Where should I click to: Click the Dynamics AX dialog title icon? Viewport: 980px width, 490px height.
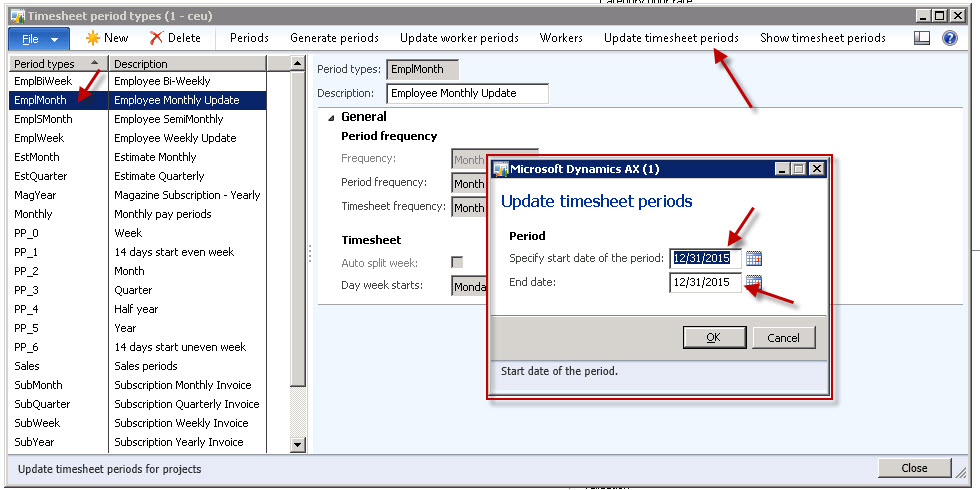coord(501,169)
